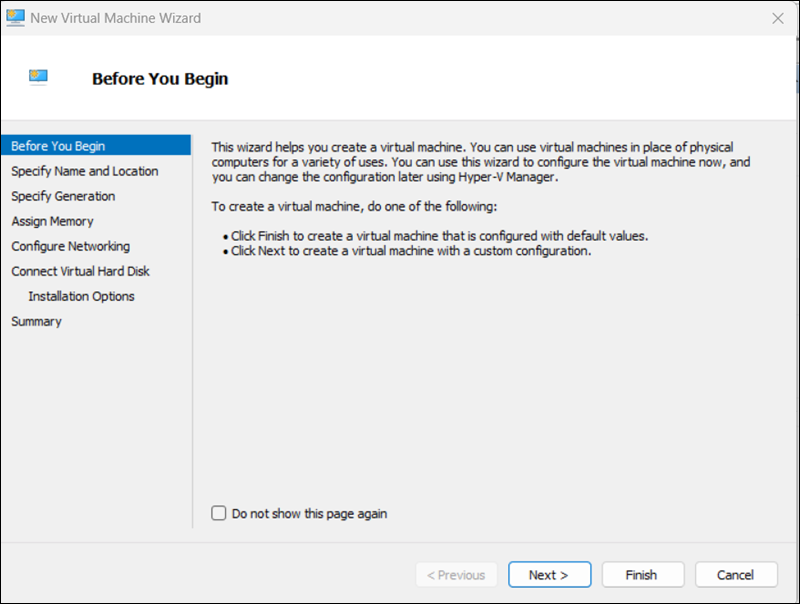Select Configure Networking step
Image resolution: width=800 pixels, height=604 pixels.
tap(70, 246)
